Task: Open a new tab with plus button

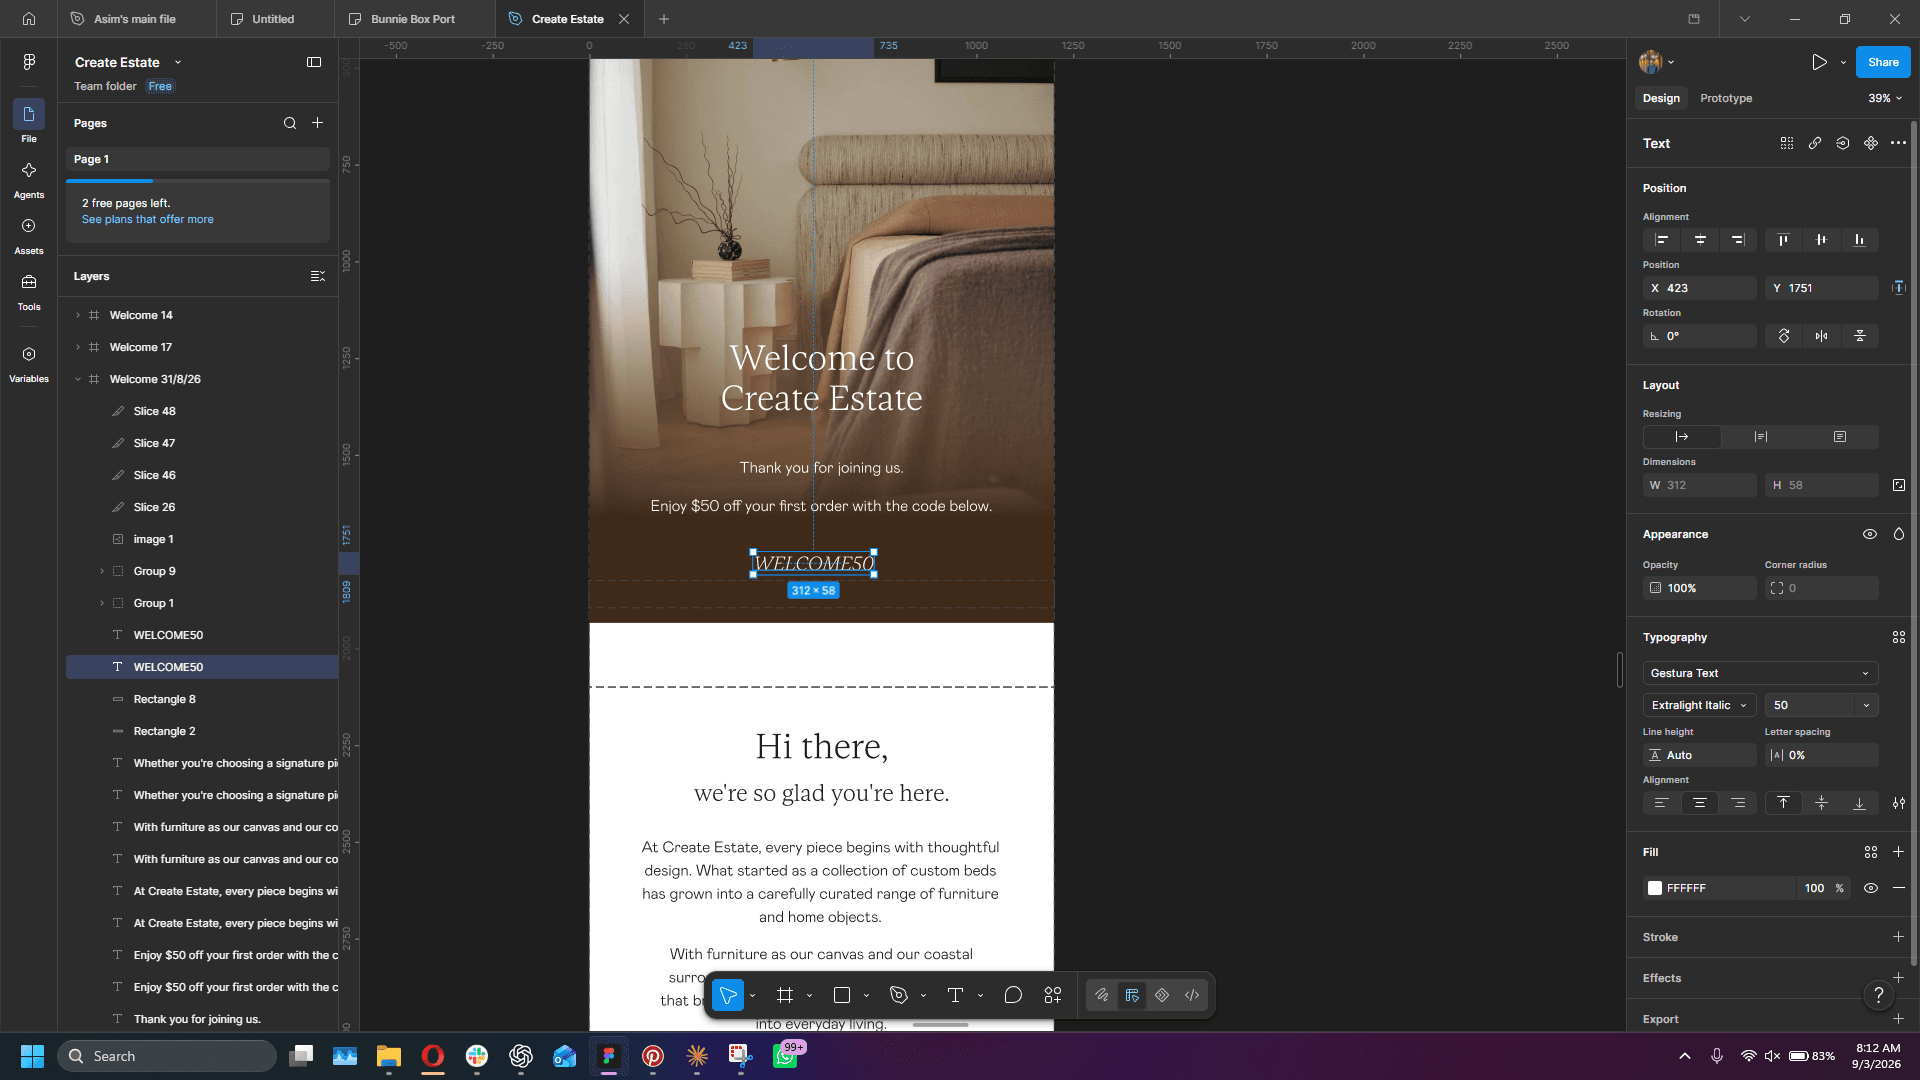Action: coord(664,19)
